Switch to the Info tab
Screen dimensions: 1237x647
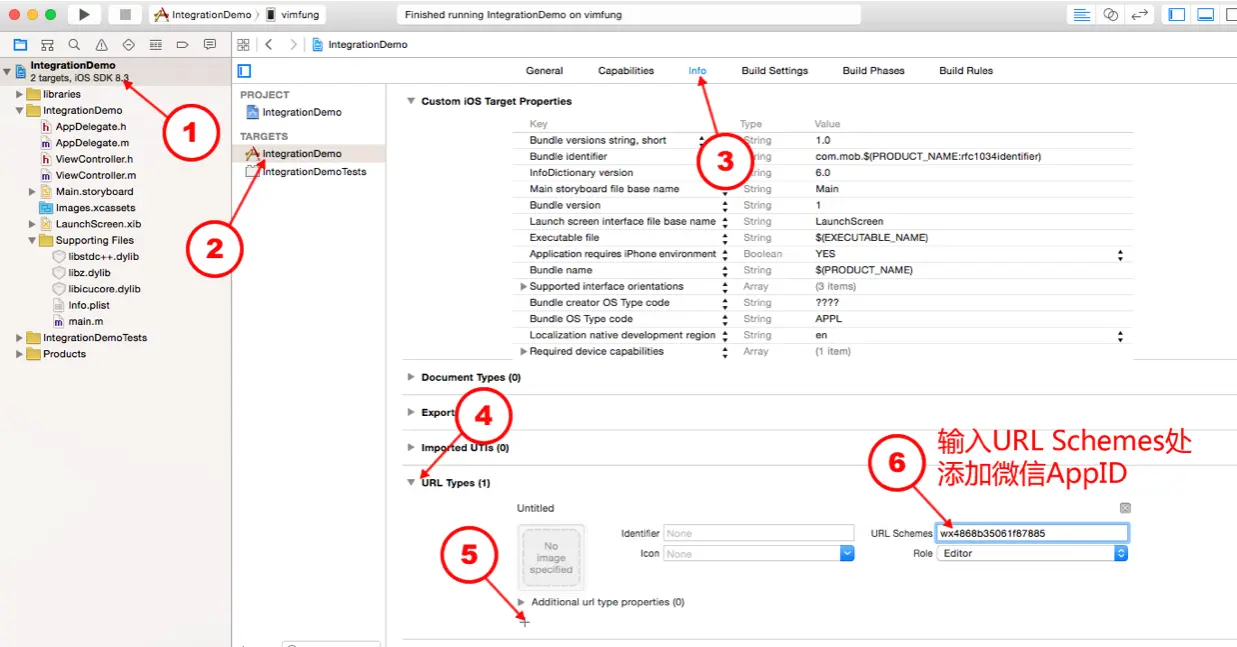point(697,71)
